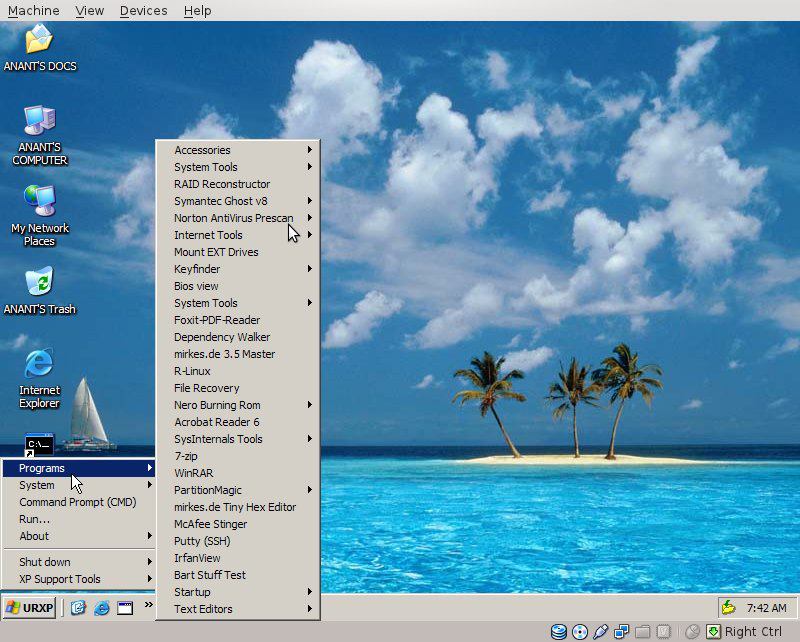Launch Internet Explorer from desktop icon
The image size is (800, 642).
tap(39, 364)
